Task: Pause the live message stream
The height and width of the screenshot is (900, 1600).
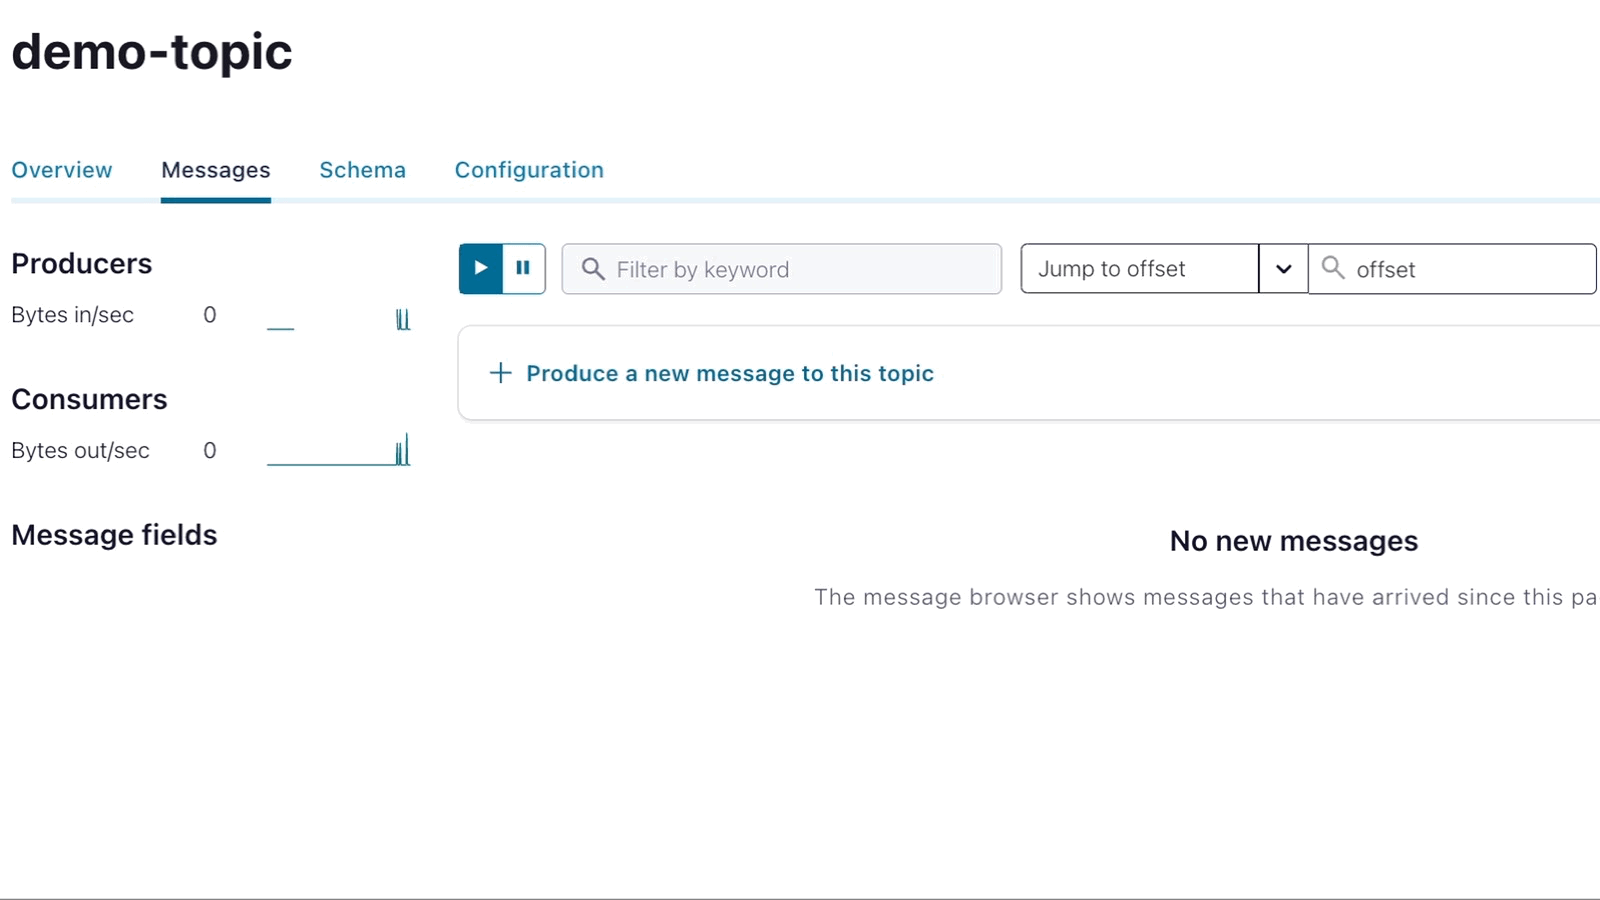Action: pyautogui.click(x=523, y=268)
